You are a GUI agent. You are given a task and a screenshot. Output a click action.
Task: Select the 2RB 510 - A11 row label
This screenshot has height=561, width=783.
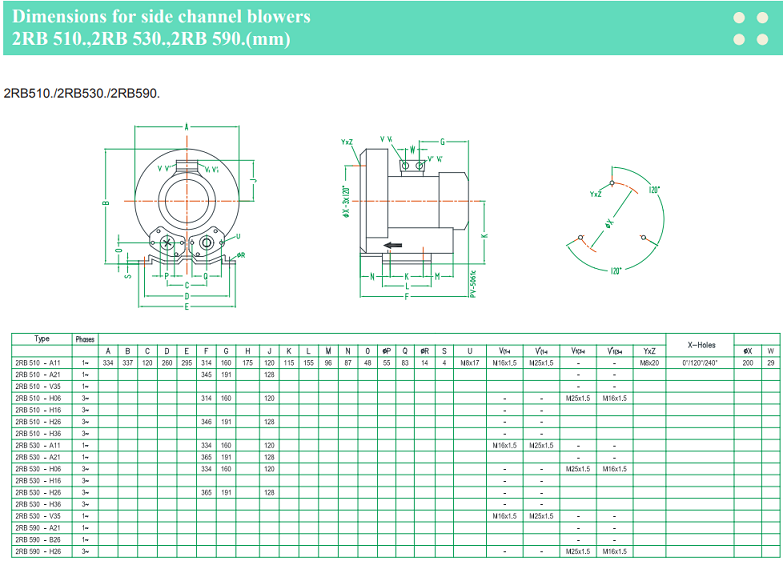click(x=38, y=362)
